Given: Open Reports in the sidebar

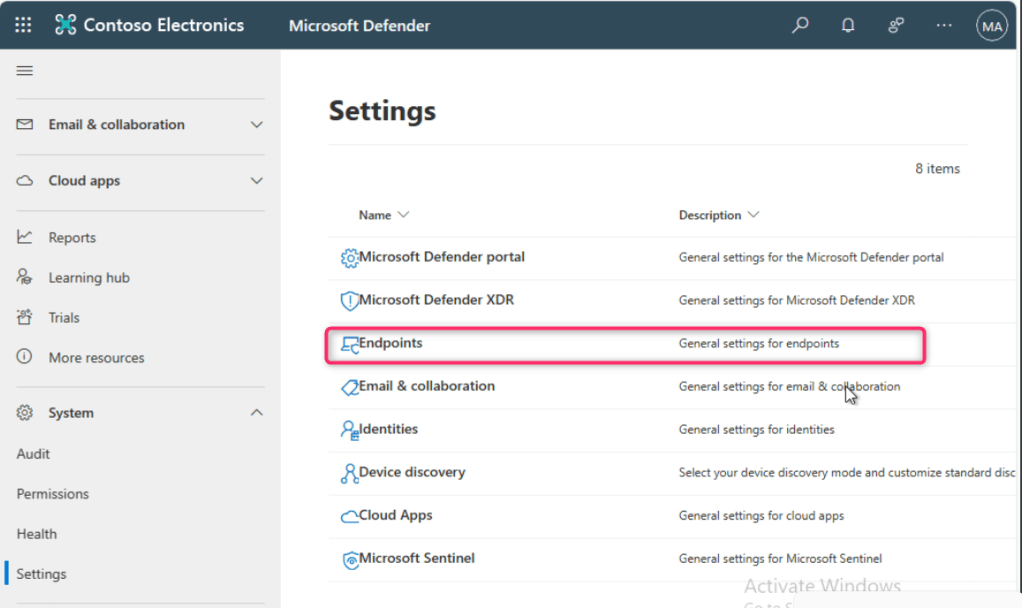Looking at the screenshot, I should pos(72,238).
